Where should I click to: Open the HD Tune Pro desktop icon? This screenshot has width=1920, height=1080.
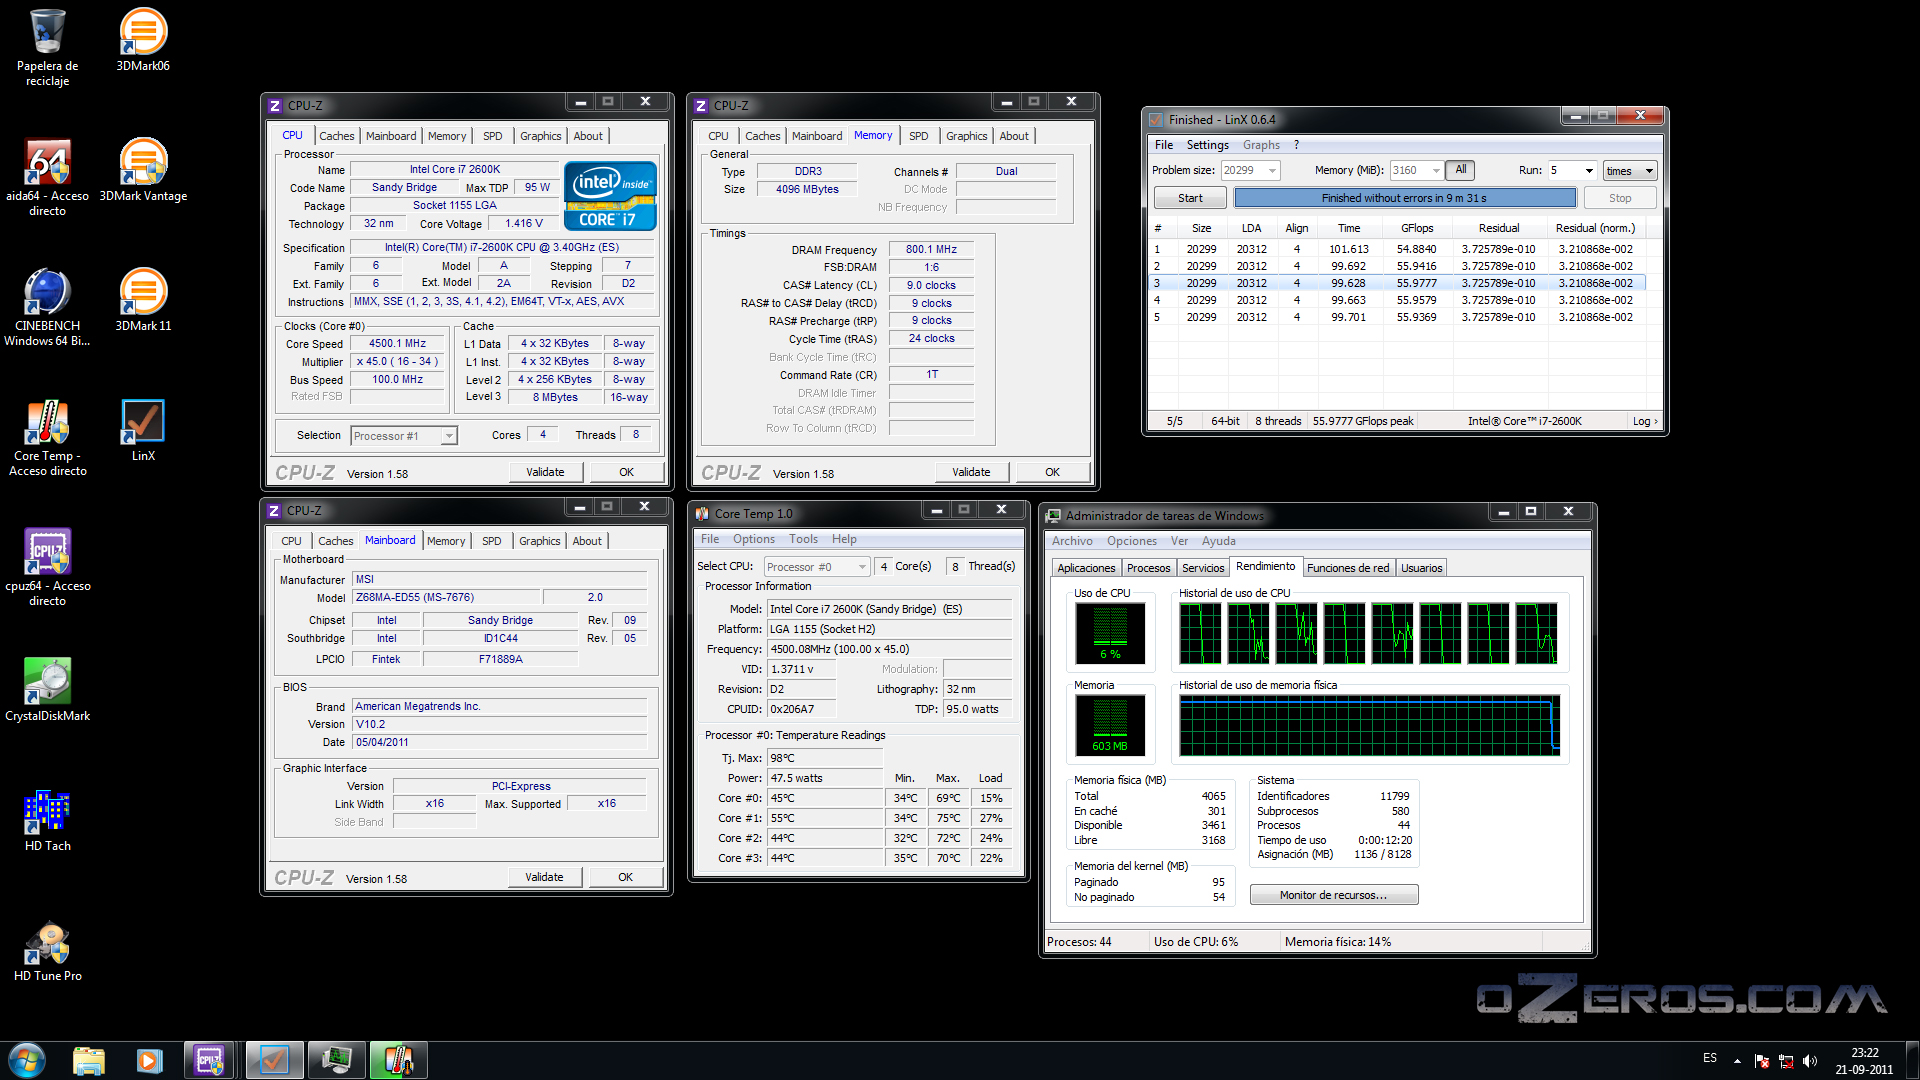pos(47,950)
